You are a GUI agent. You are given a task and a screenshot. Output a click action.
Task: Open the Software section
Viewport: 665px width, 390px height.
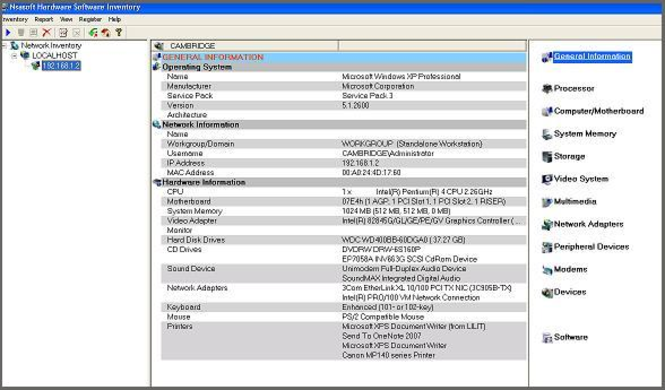(571, 337)
